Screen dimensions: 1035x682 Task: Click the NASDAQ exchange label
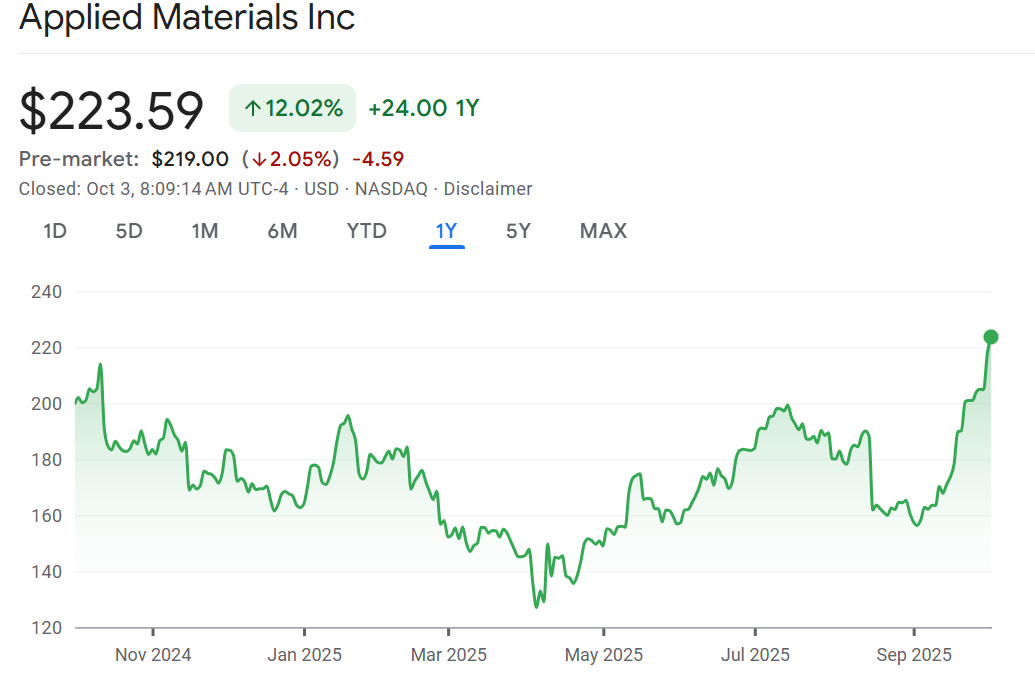click(x=391, y=189)
